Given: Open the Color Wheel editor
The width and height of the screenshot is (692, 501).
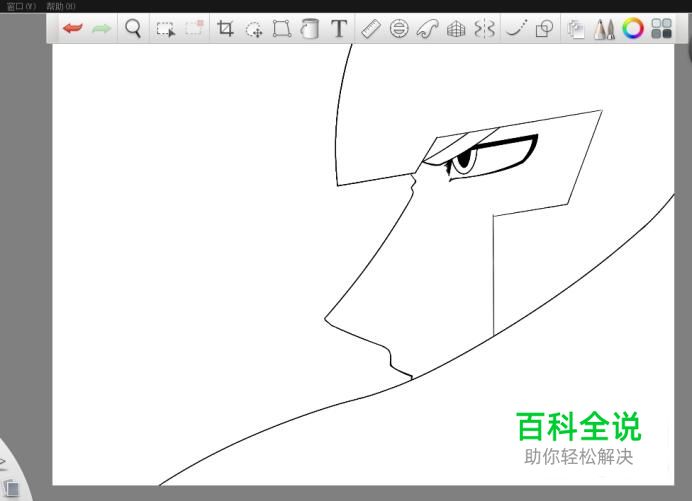Looking at the screenshot, I should (x=633, y=29).
